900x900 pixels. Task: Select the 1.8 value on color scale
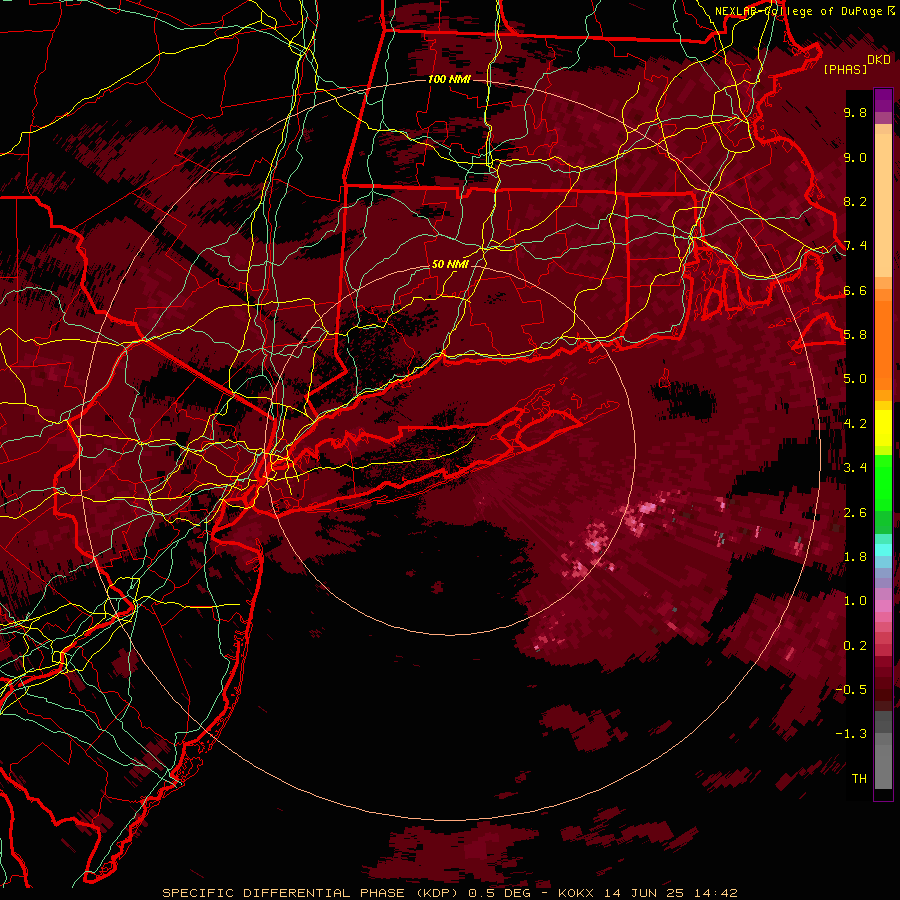[855, 557]
